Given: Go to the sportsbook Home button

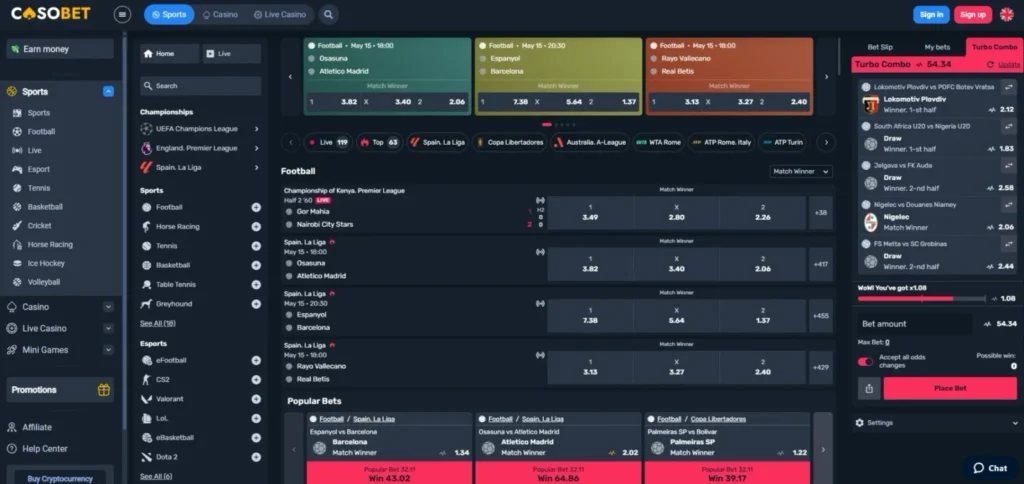Looking at the screenshot, I should [x=170, y=54].
